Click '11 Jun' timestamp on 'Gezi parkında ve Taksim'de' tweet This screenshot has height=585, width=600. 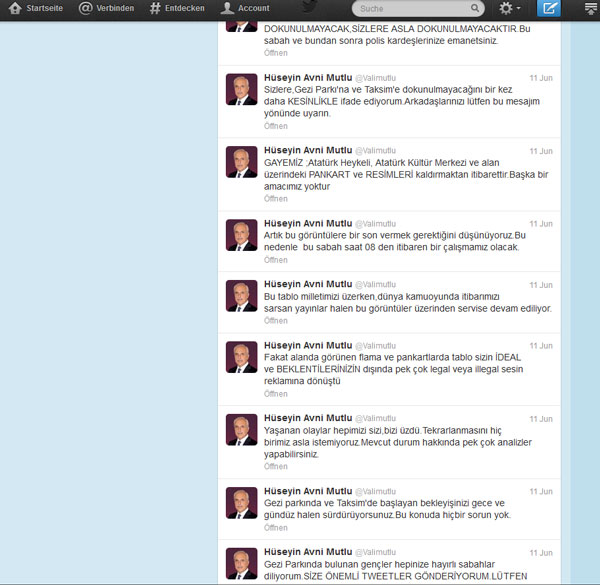[540, 491]
